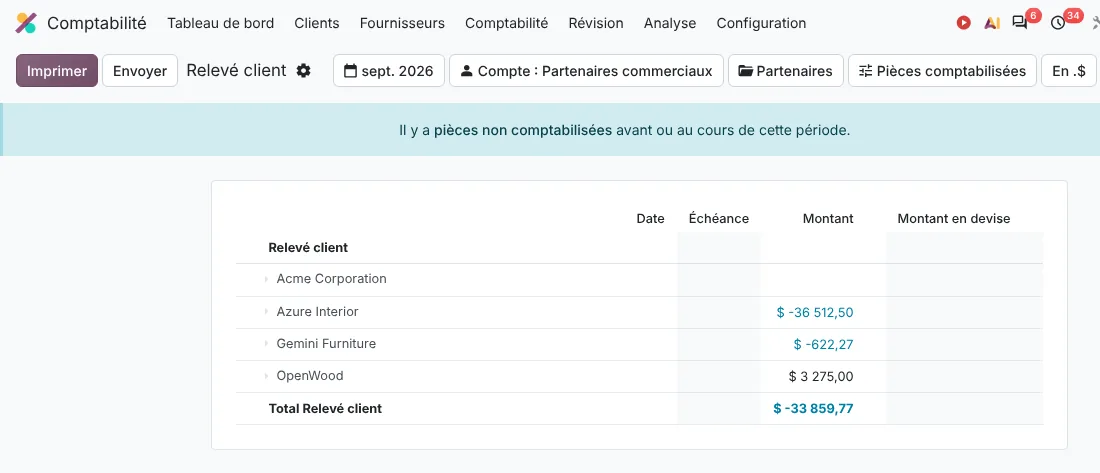Open the Odoo Comptabilité app logo
Screen dimensions: 1100x473
26,23
